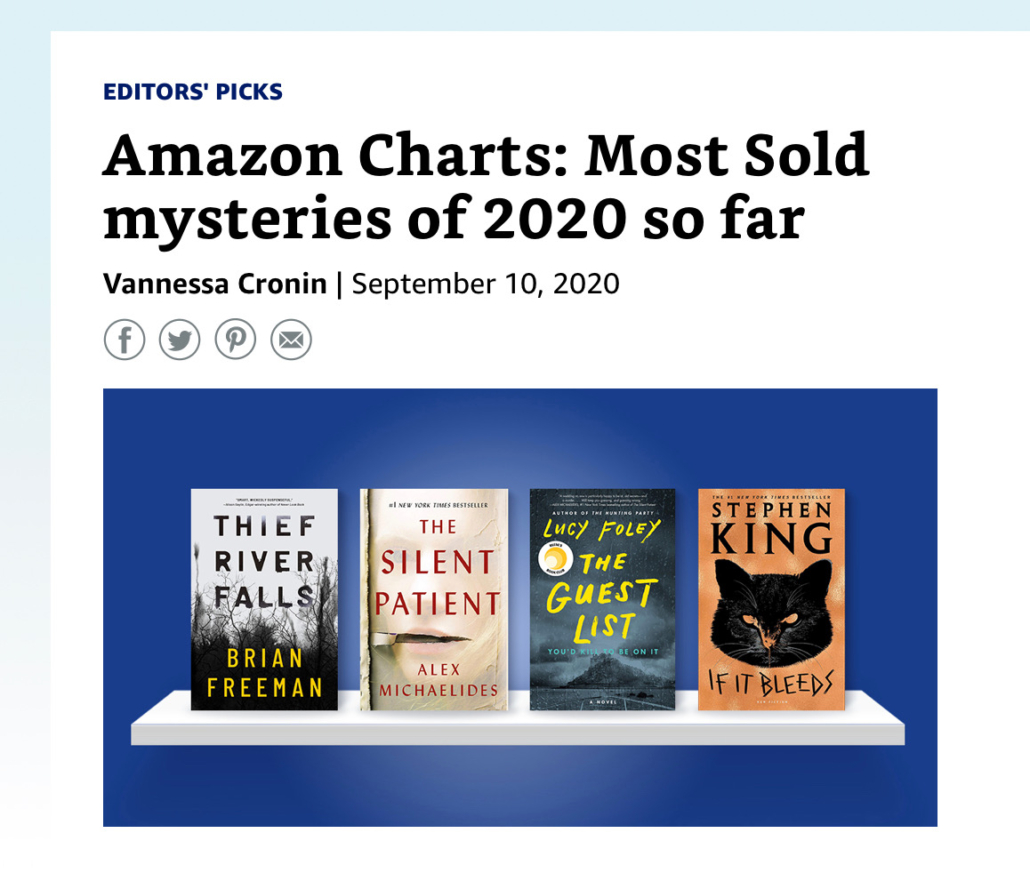
Task: Share the article on Twitter
Action: tap(180, 340)
